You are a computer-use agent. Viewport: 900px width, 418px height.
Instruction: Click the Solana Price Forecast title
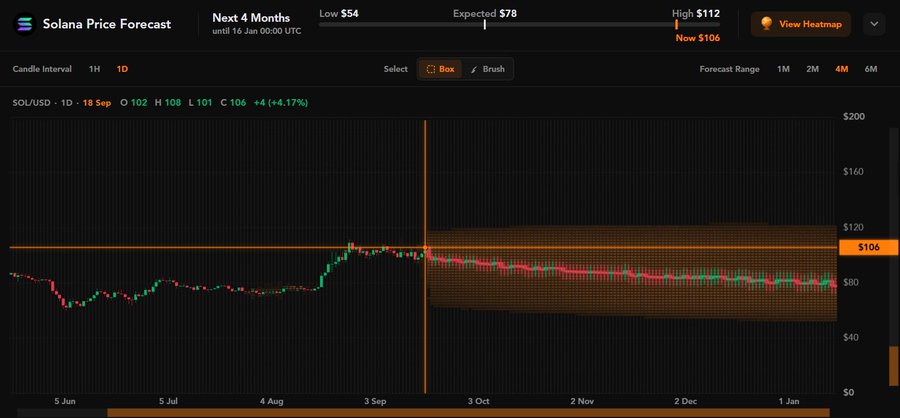coord(107,24)
